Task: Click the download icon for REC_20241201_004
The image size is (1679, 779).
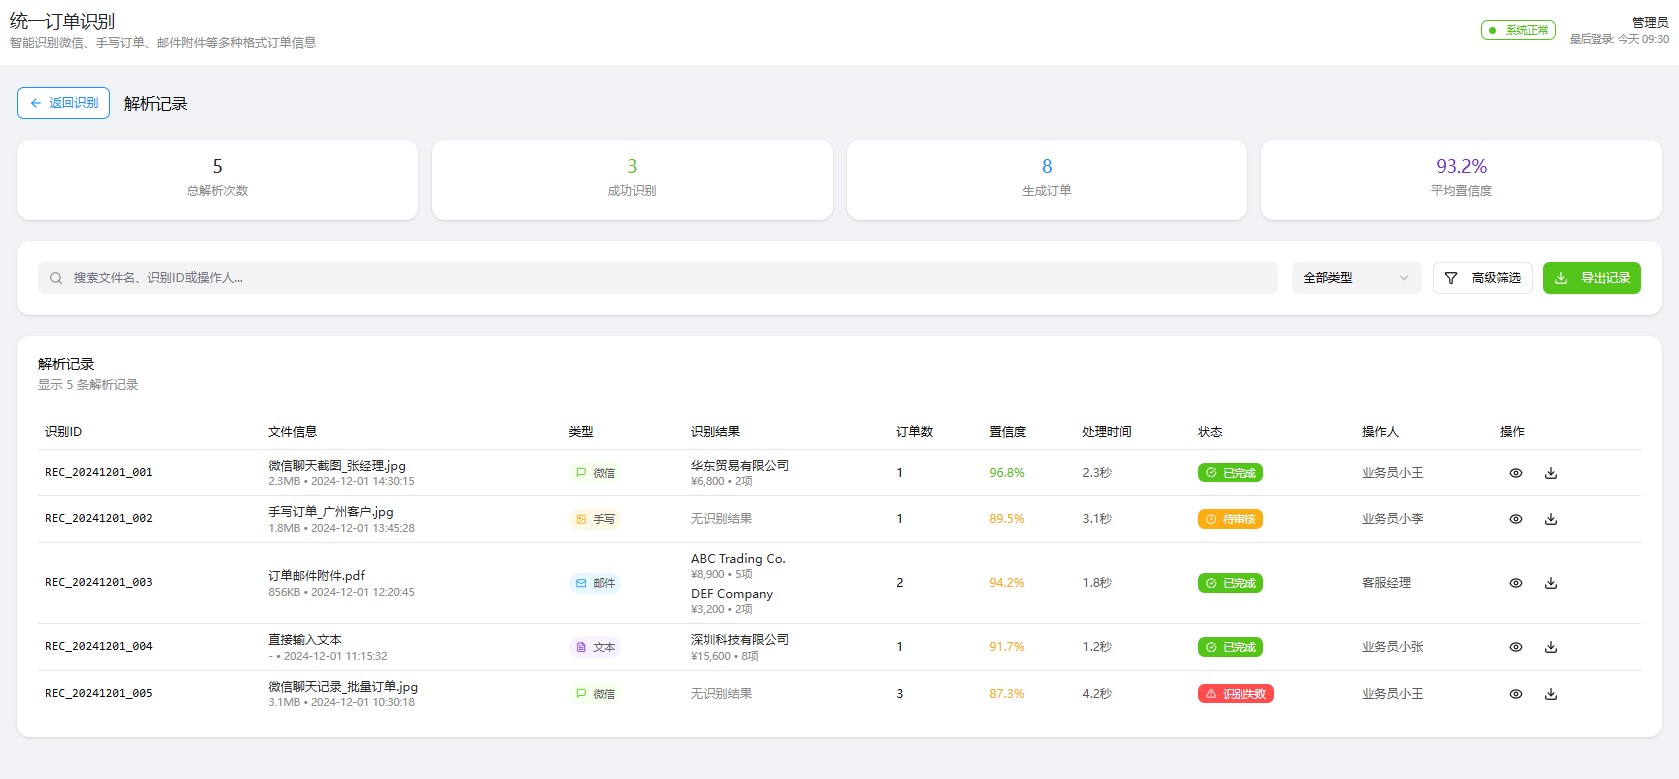Action: click(x=1550, y=647)
